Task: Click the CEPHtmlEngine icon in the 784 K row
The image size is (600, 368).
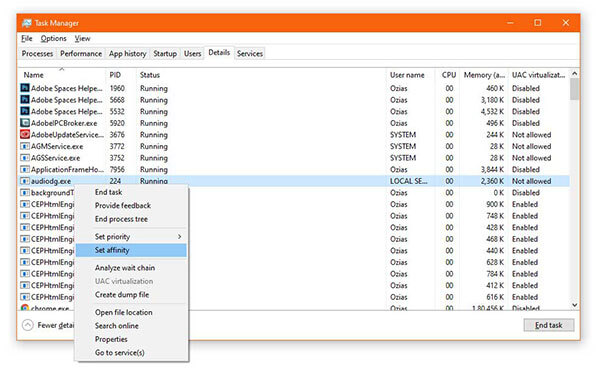Action: click(25, 274)
